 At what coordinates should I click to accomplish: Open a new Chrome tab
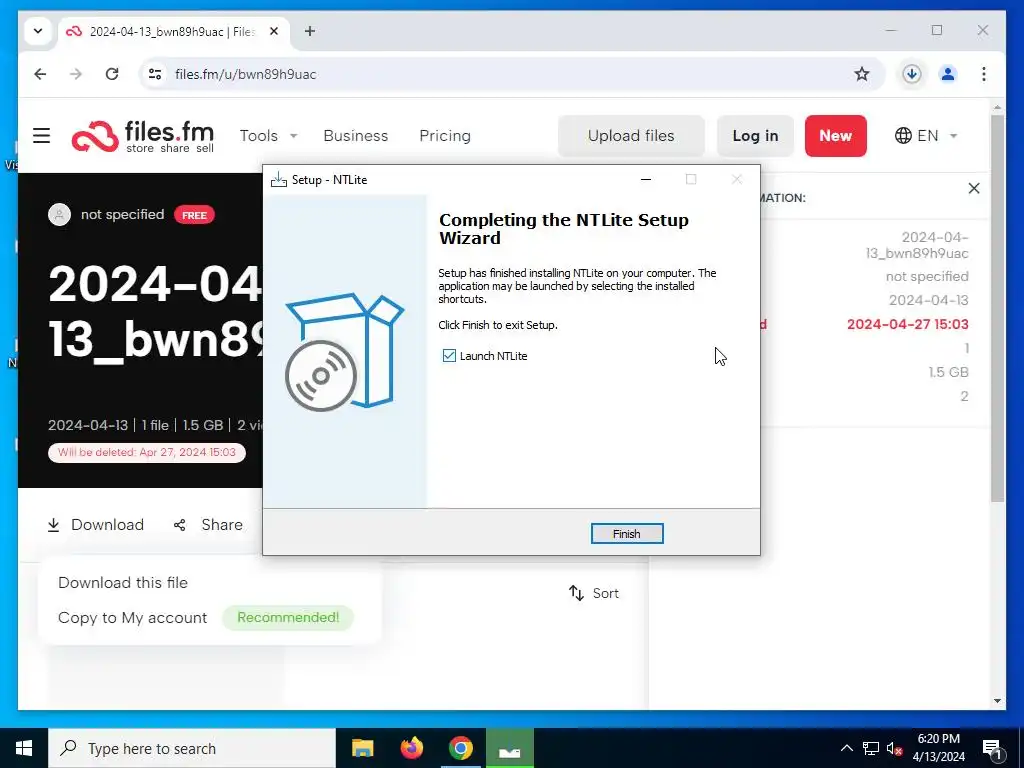(310, 31)
